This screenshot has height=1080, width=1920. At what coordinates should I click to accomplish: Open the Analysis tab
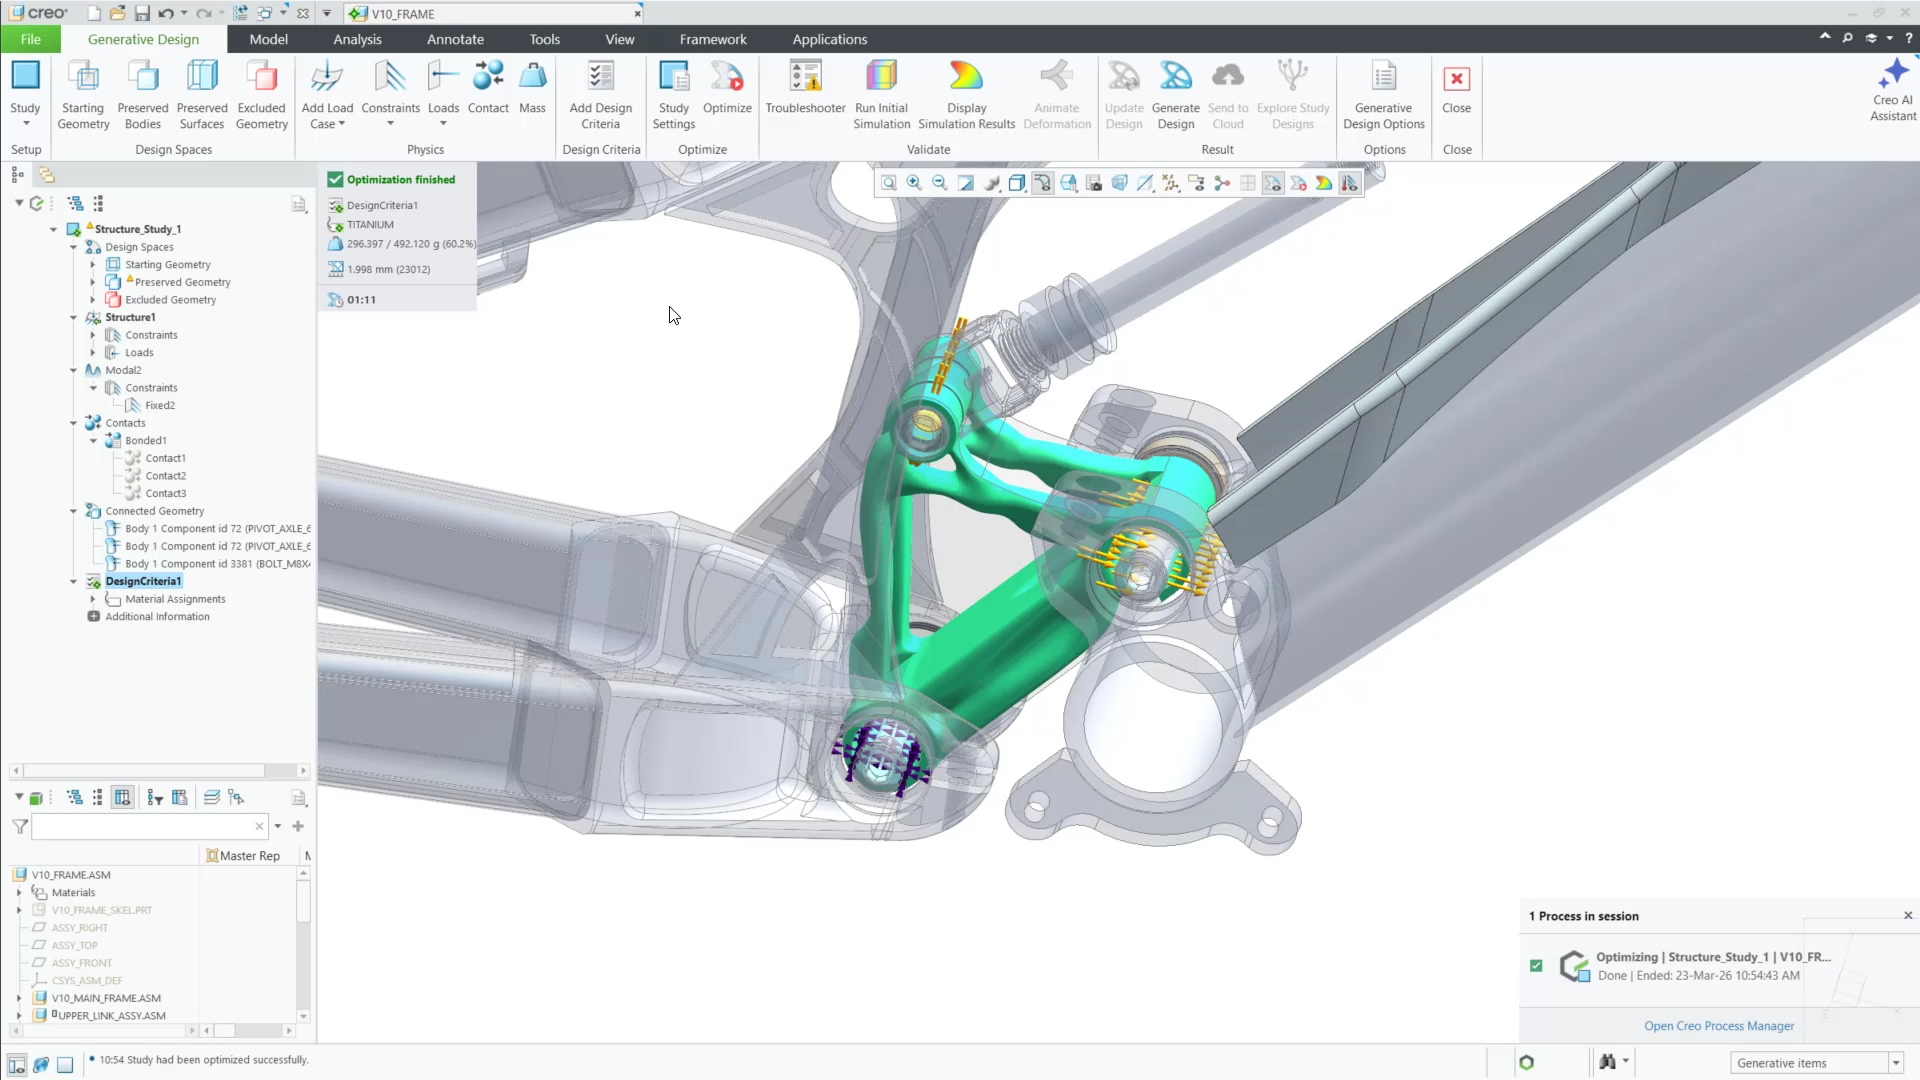[357, 39]
